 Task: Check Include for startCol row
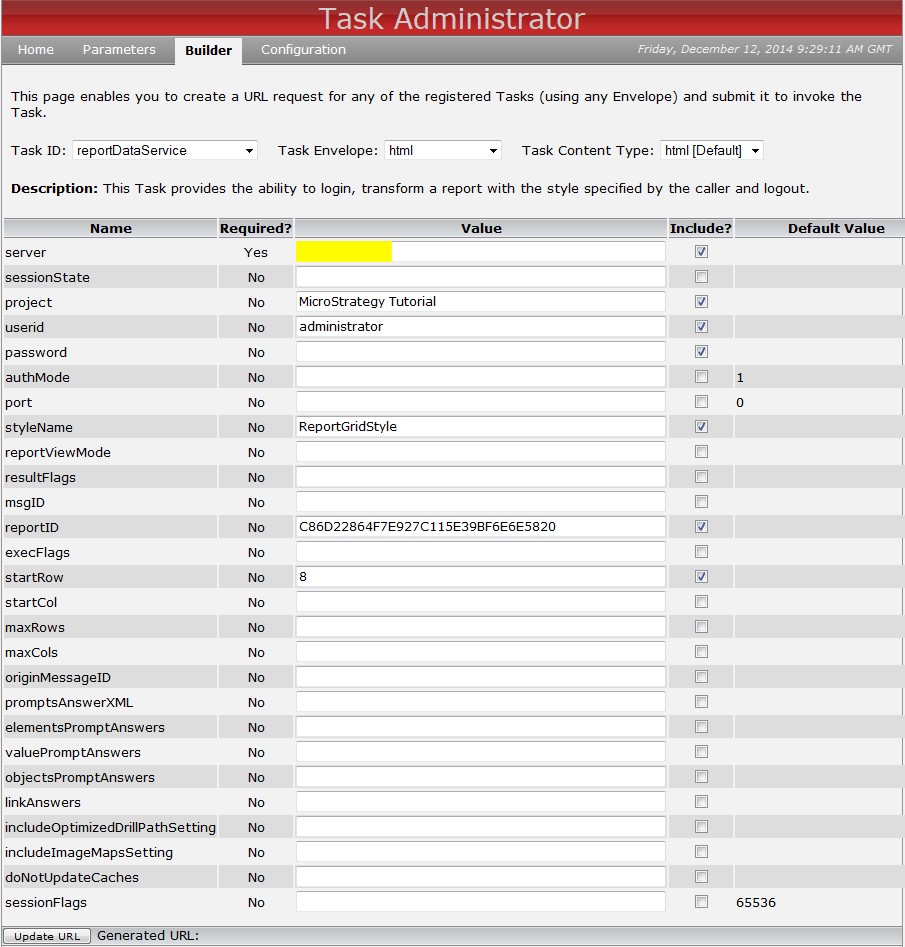(x=701, y=602)
